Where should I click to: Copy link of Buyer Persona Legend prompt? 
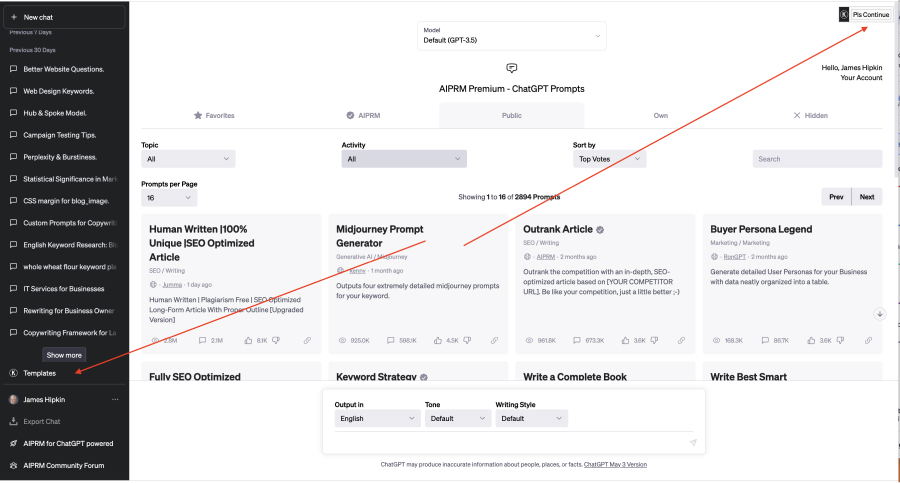[x=868, y=341]
